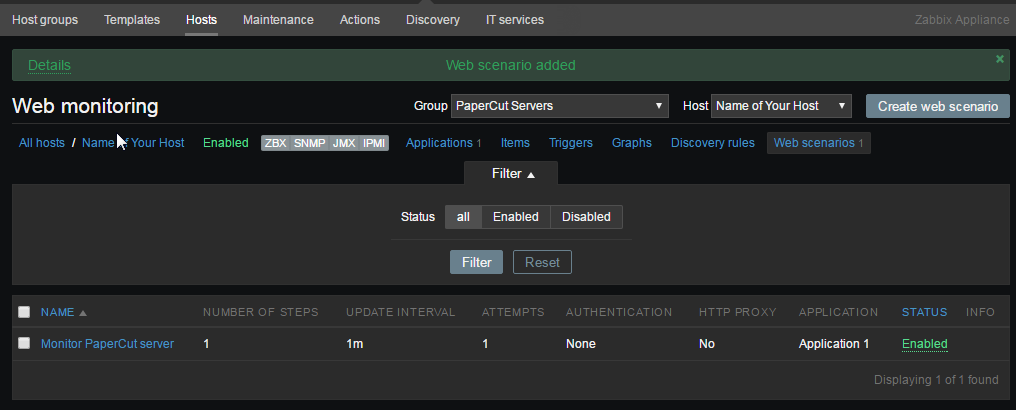This screenshot has width=1016, height=410.
Task: Check the Monitor PaperCut server row checkbox
Action: (24, 343)
